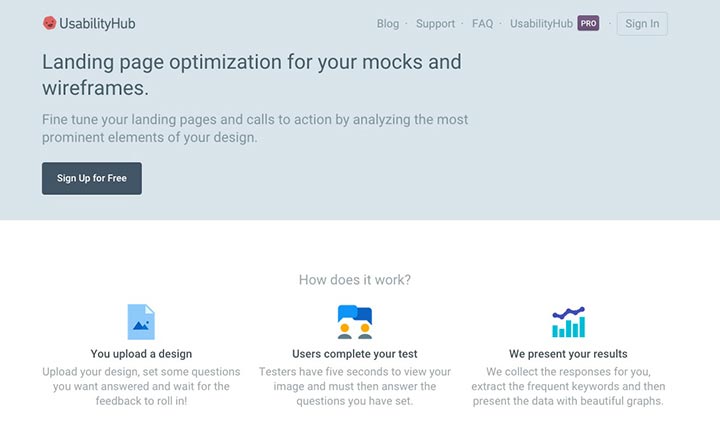Click the "You upload a design" title
The width and height of the screenshot is (720, 441).
[141, 354]
